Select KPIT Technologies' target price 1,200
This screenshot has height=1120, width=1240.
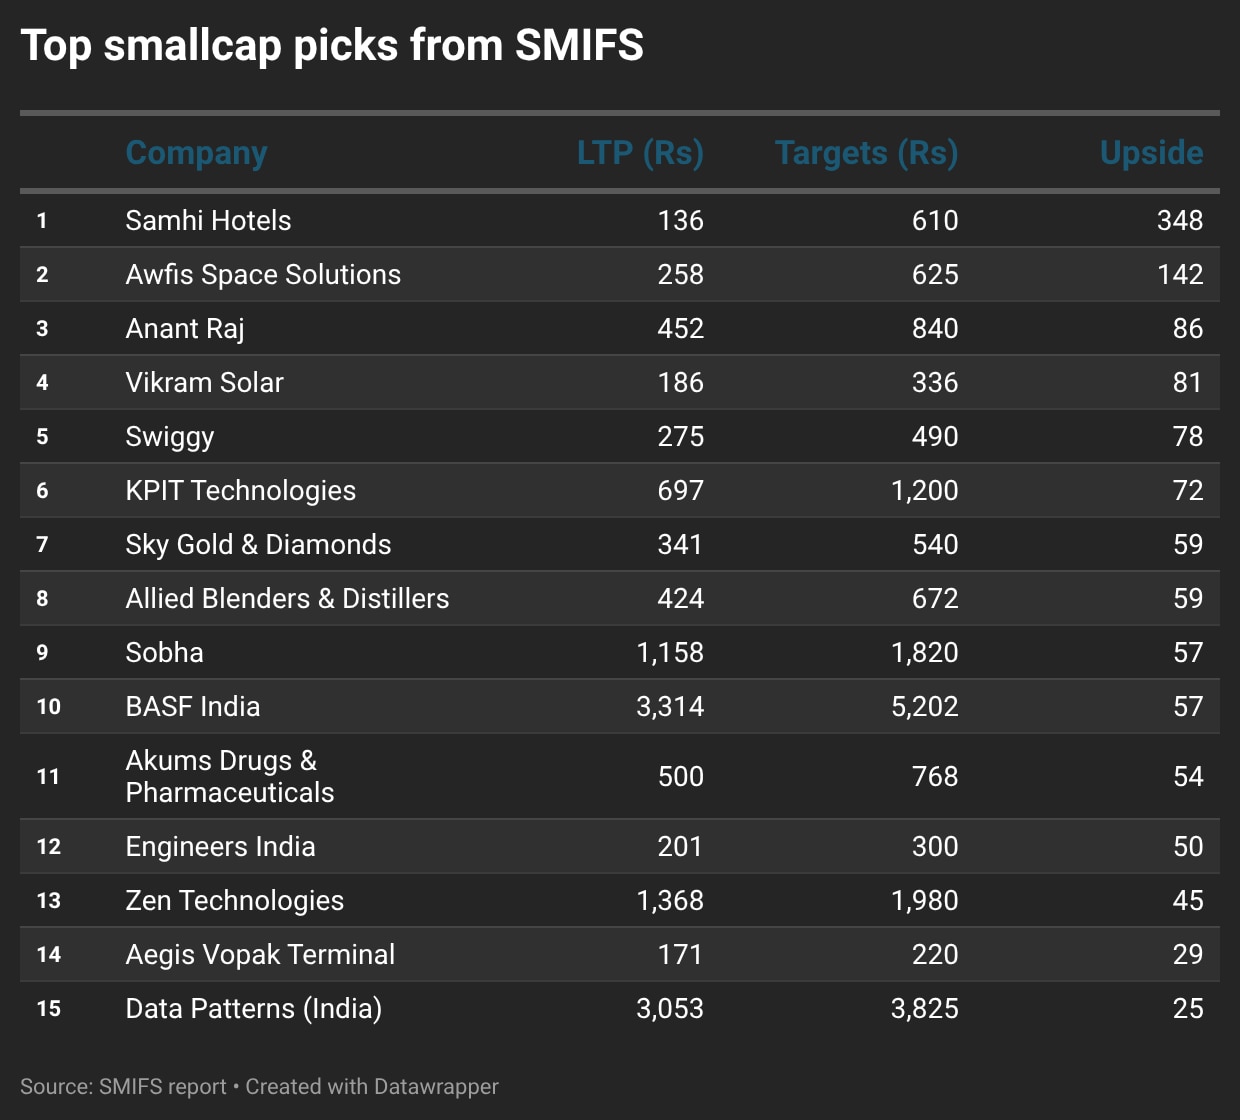tap(924, 491)
